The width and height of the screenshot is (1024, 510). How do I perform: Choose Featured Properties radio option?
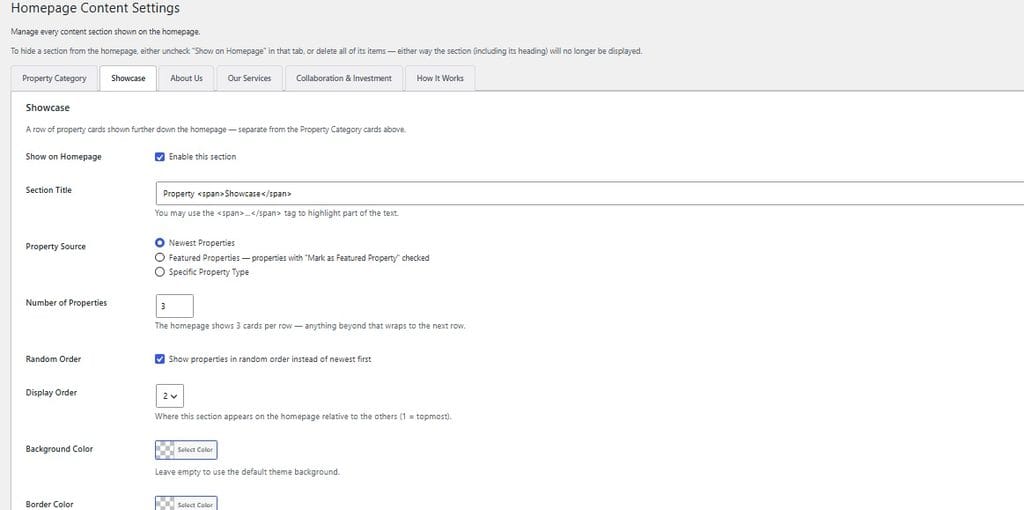pyautogui.click(x=160, y=258)
